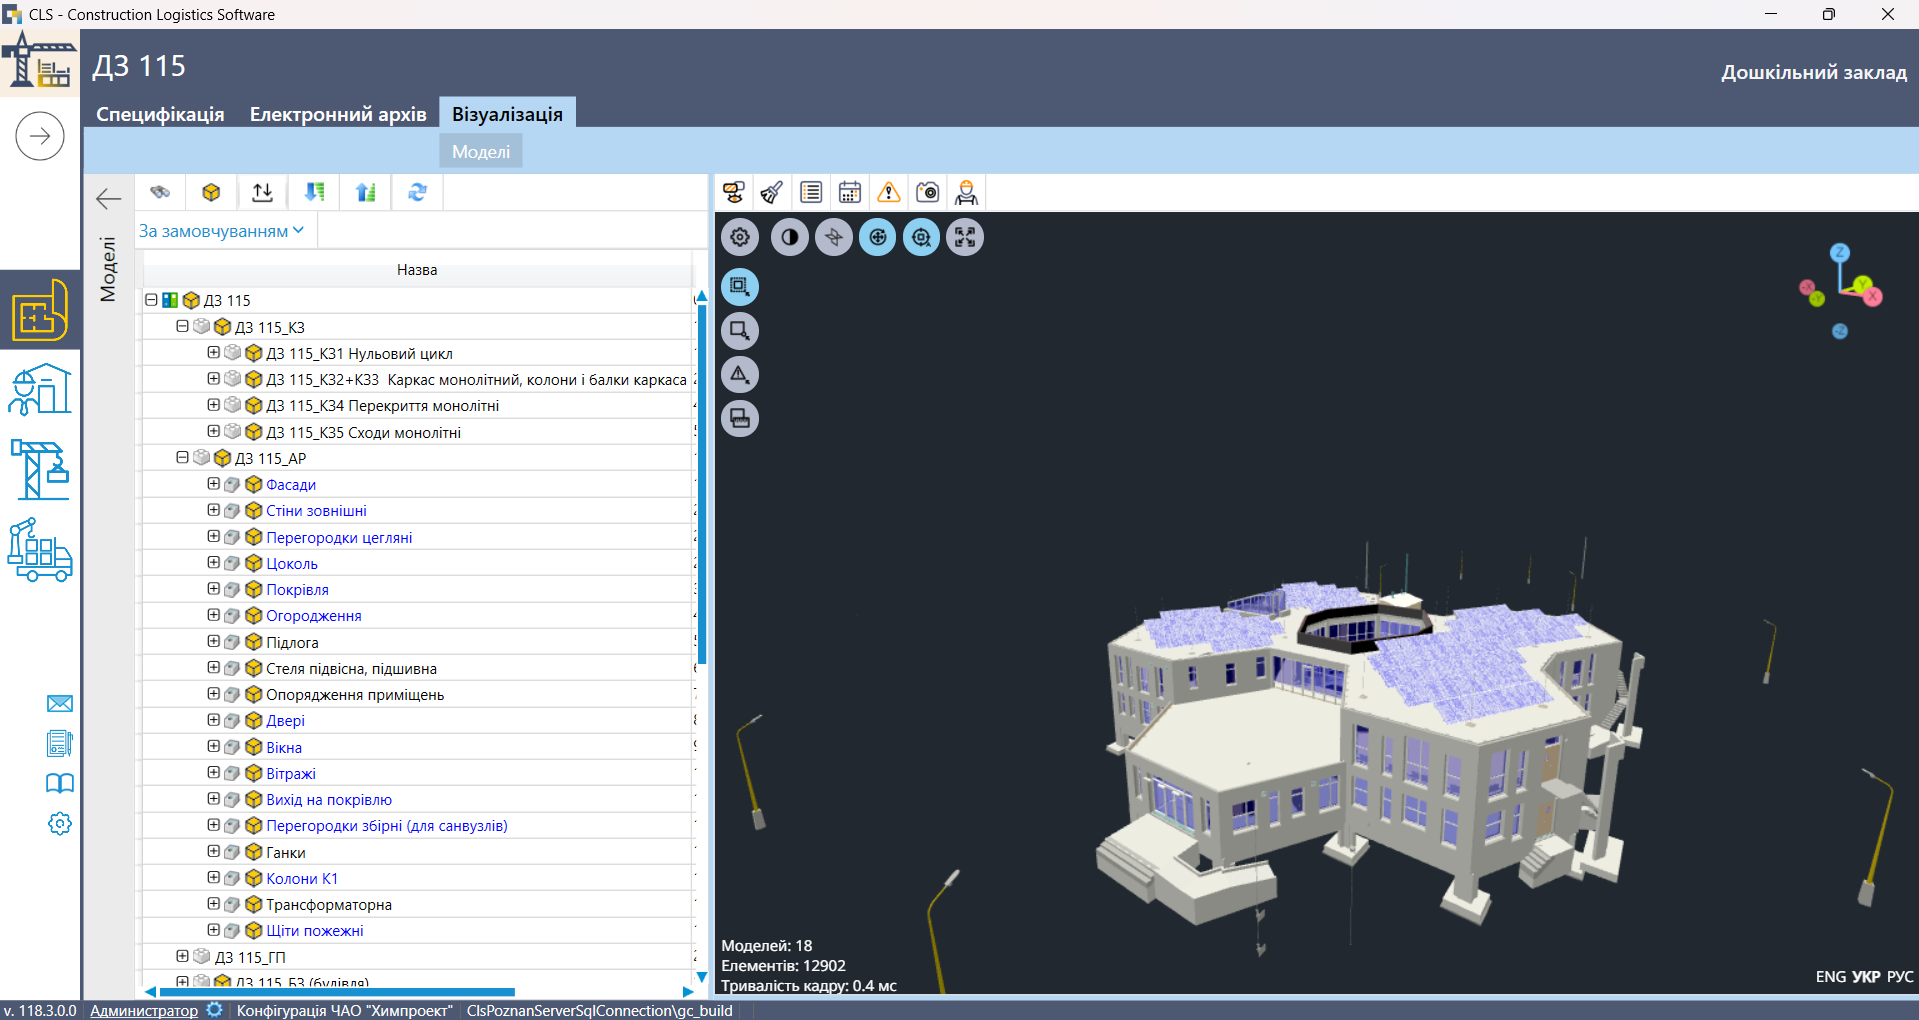Click the triangle measure round button
The width and height of the screenshot is (1919, 1020).
click(740, 375)
